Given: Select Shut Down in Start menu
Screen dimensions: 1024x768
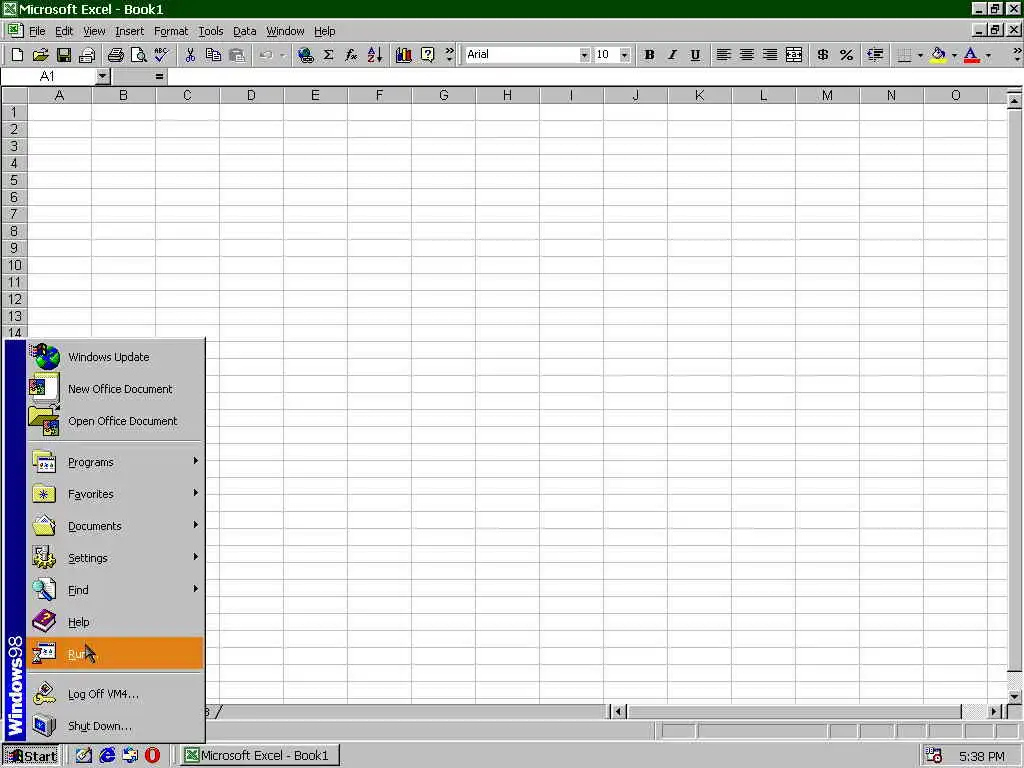Looking at the screenshot, I should click(x=116, y=726).
